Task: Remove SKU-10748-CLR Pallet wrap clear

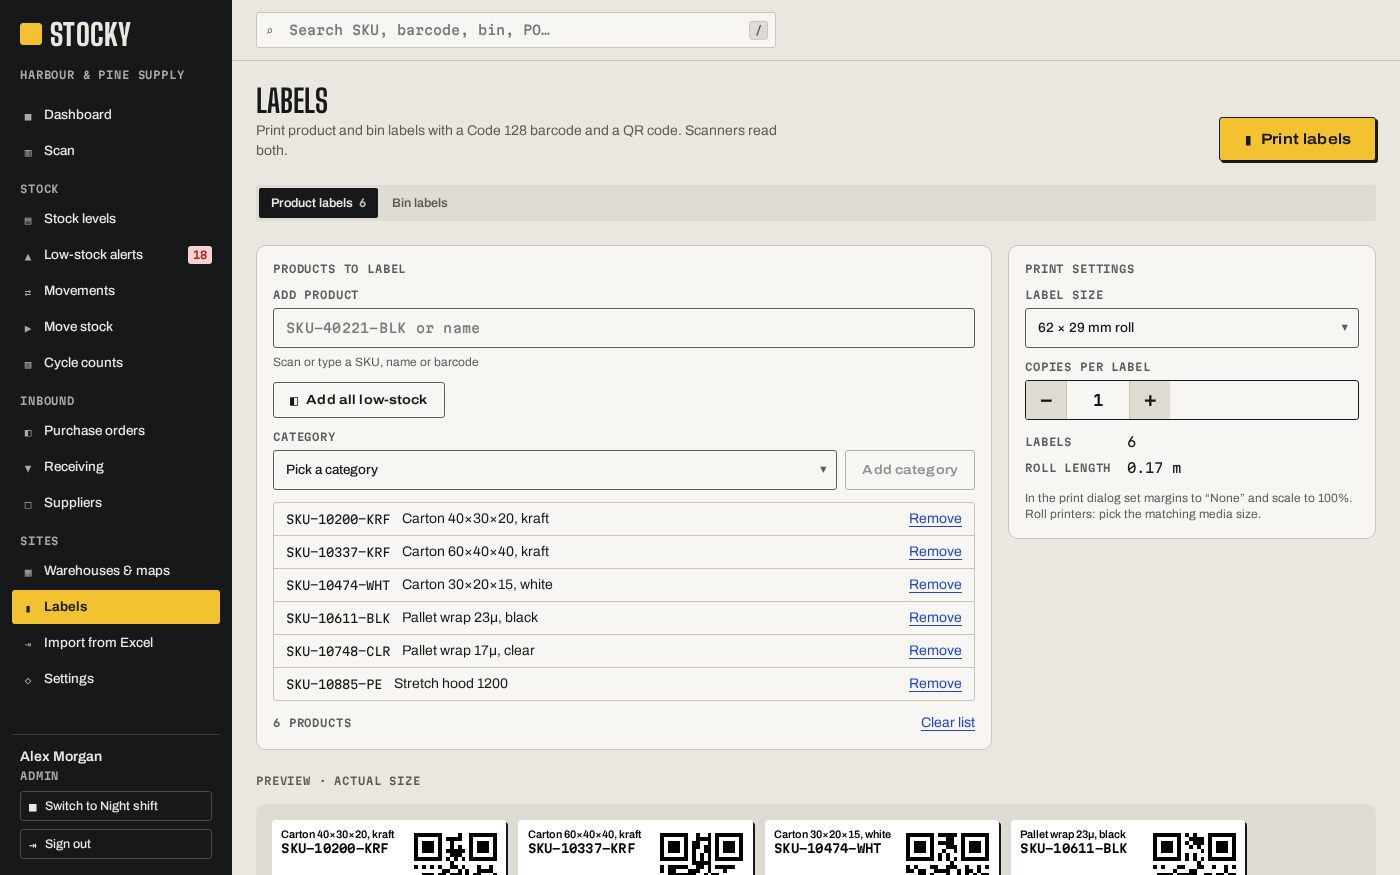Action: [x=935, y=651]
